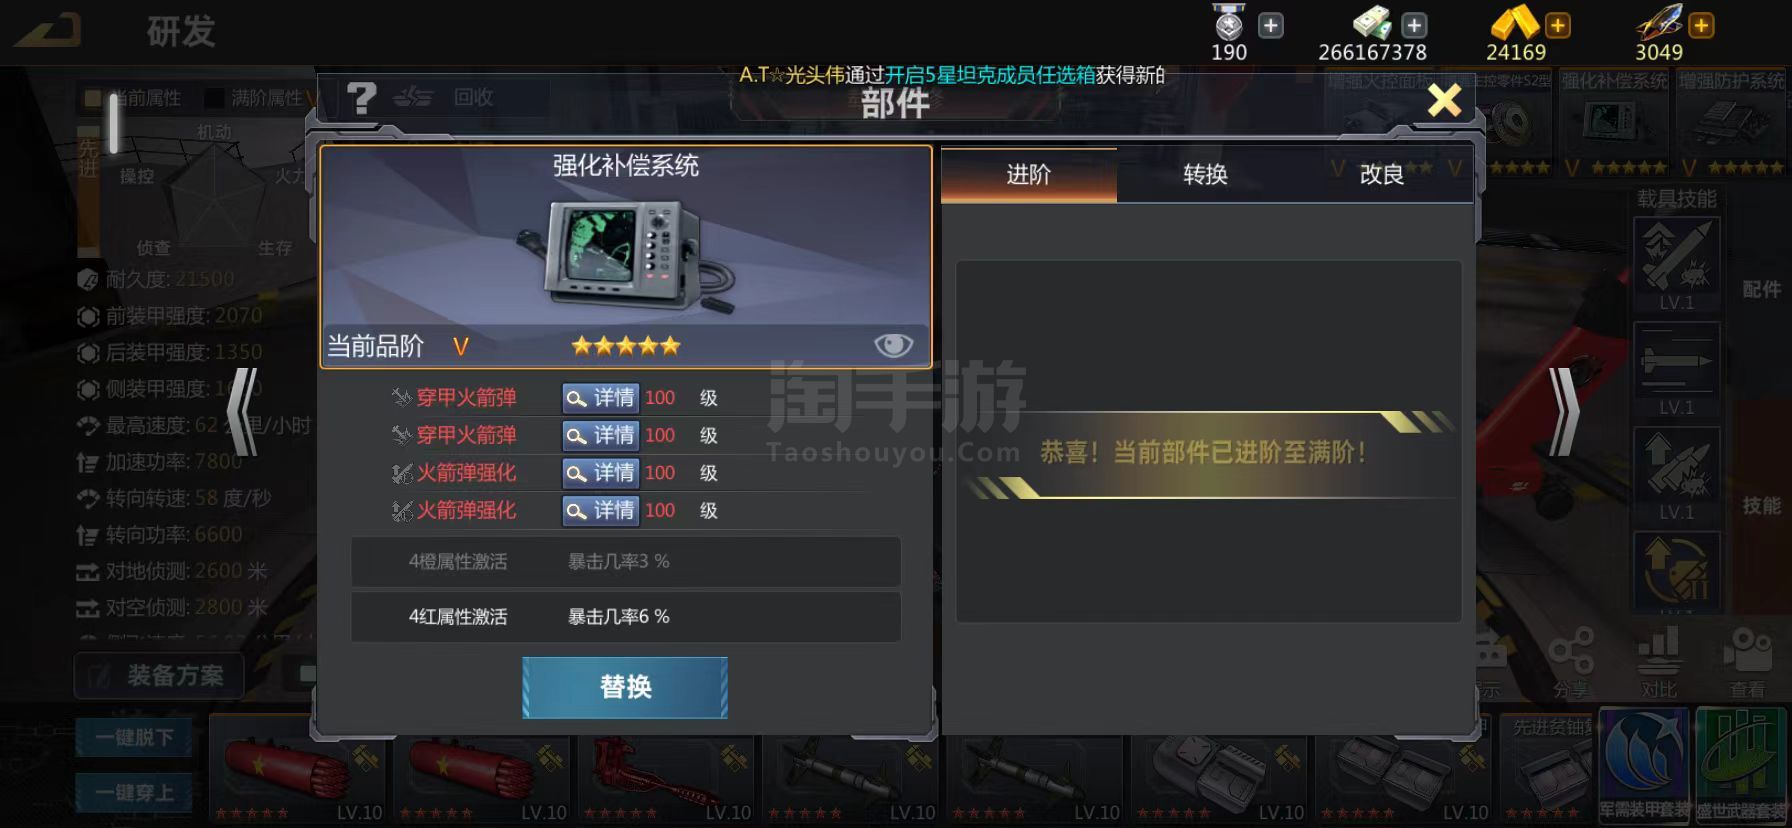Screen dimensions: 1792x828
Task: Add cash using the plus icon
Action: tap(1414, 25)
